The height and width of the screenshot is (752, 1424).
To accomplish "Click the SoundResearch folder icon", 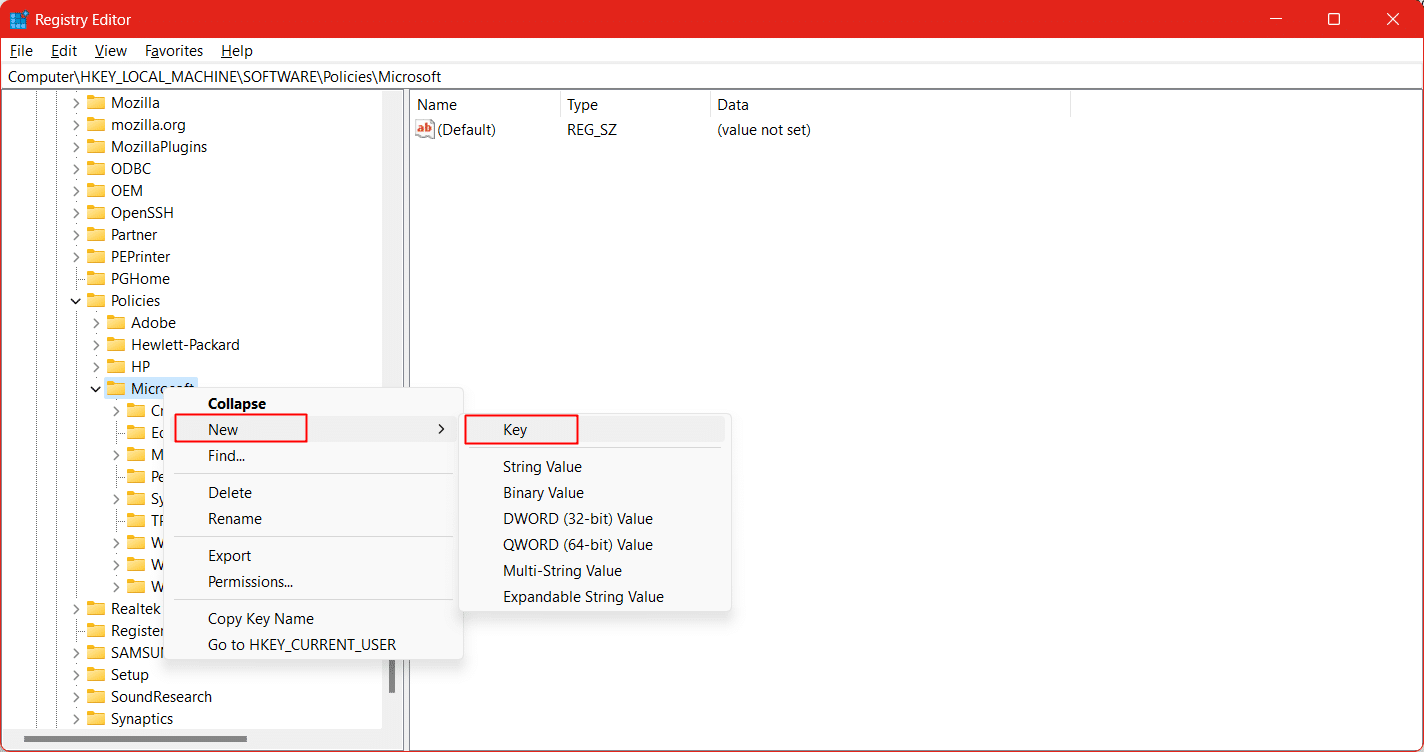I will [96, 696].
